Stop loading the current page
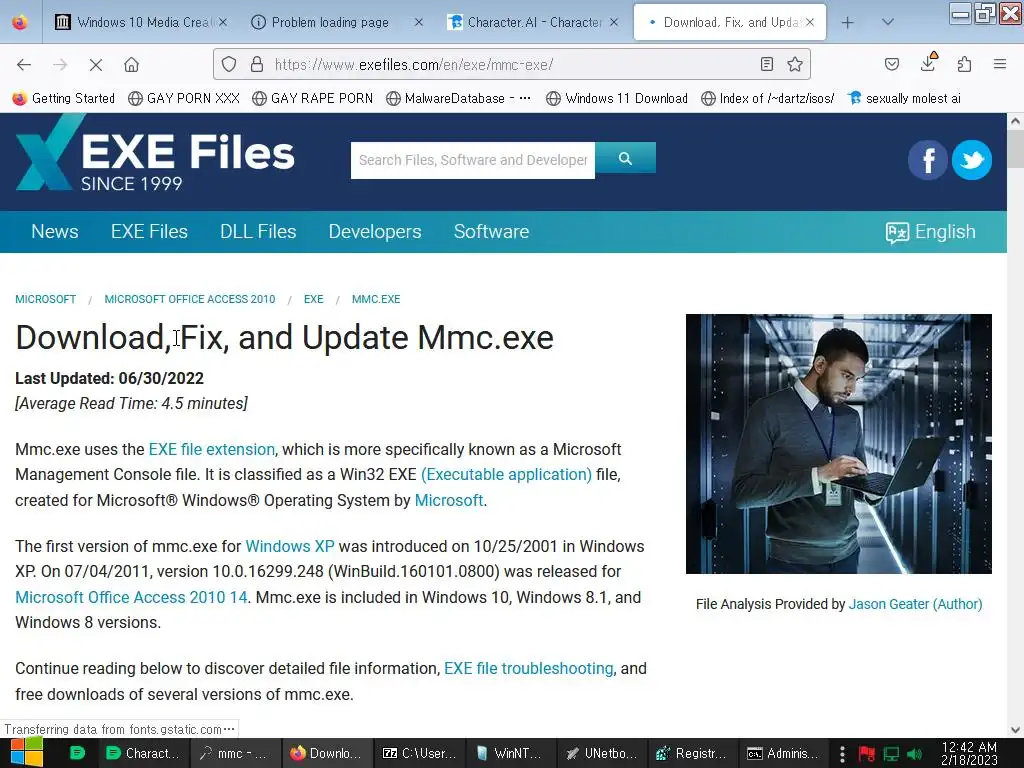 [95, 64]
